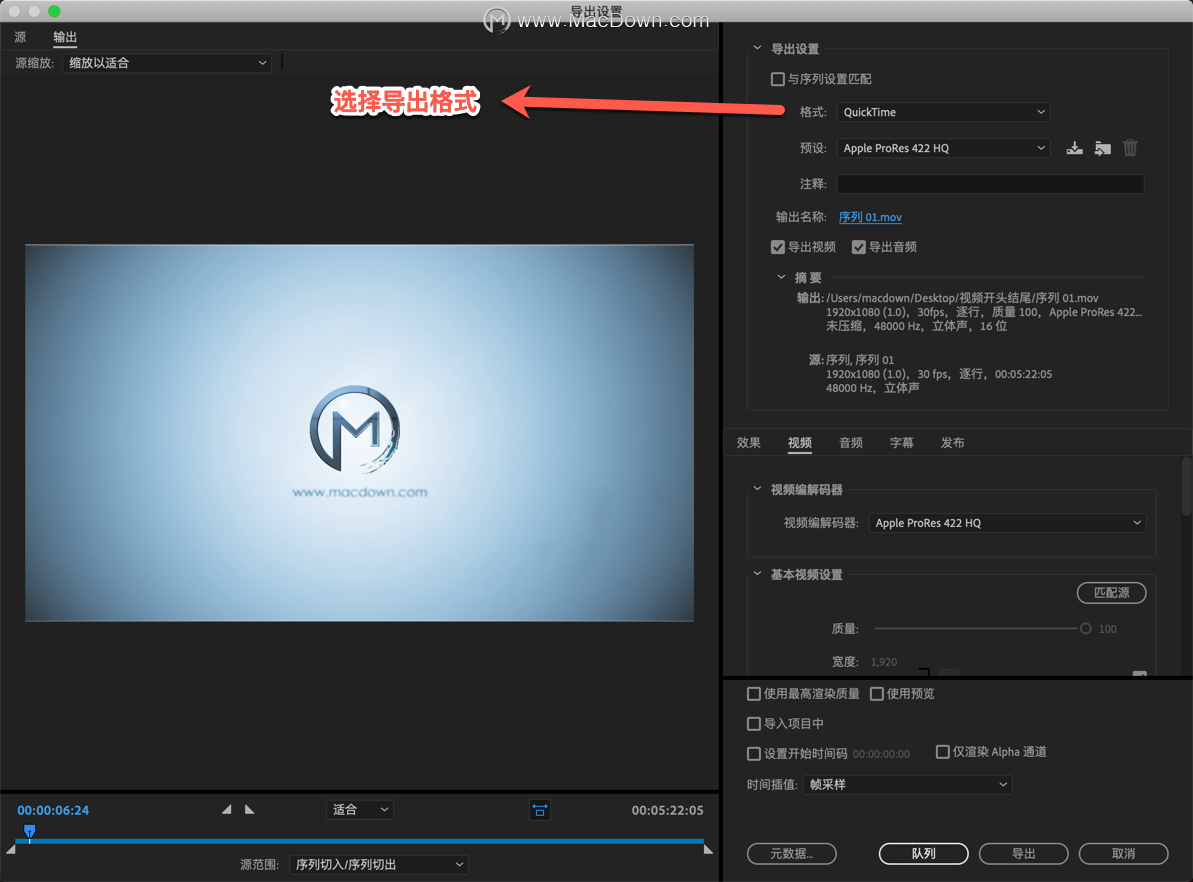Open the 适合 zoom level dropdown
Screen dimensions: 1193x882
click(360, 810)
